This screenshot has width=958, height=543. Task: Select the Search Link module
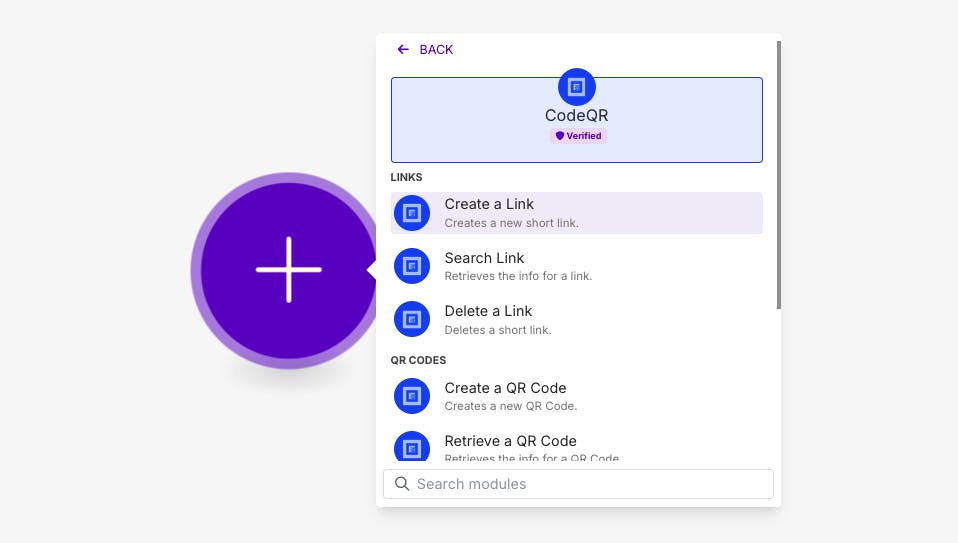pyautogui.click(x=576, y=266)
